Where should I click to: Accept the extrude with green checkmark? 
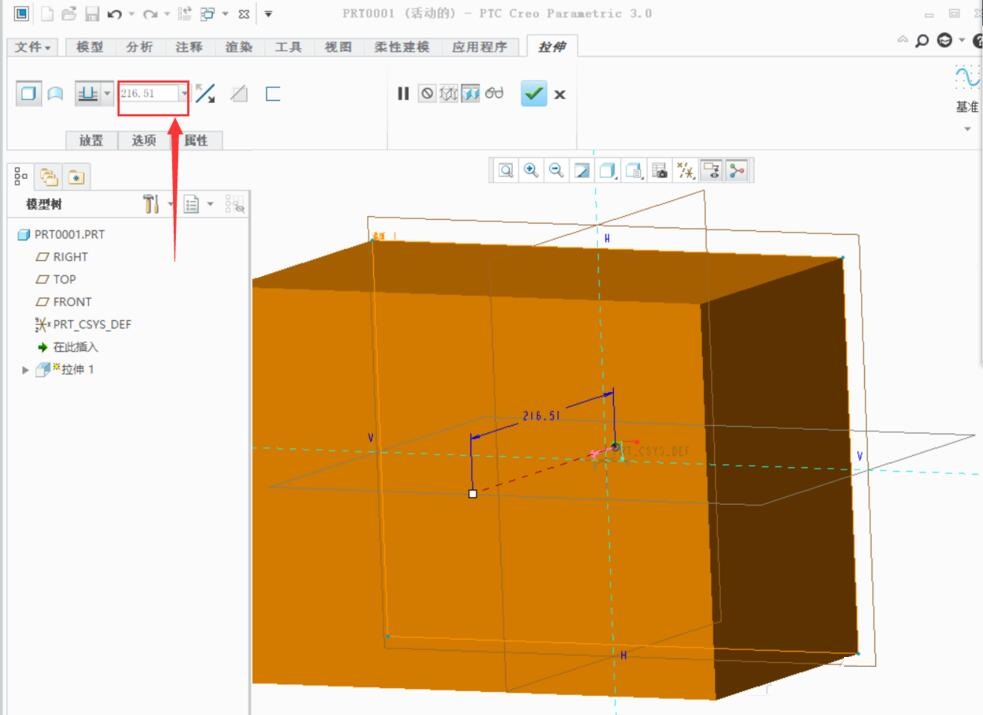coord(534,94)
